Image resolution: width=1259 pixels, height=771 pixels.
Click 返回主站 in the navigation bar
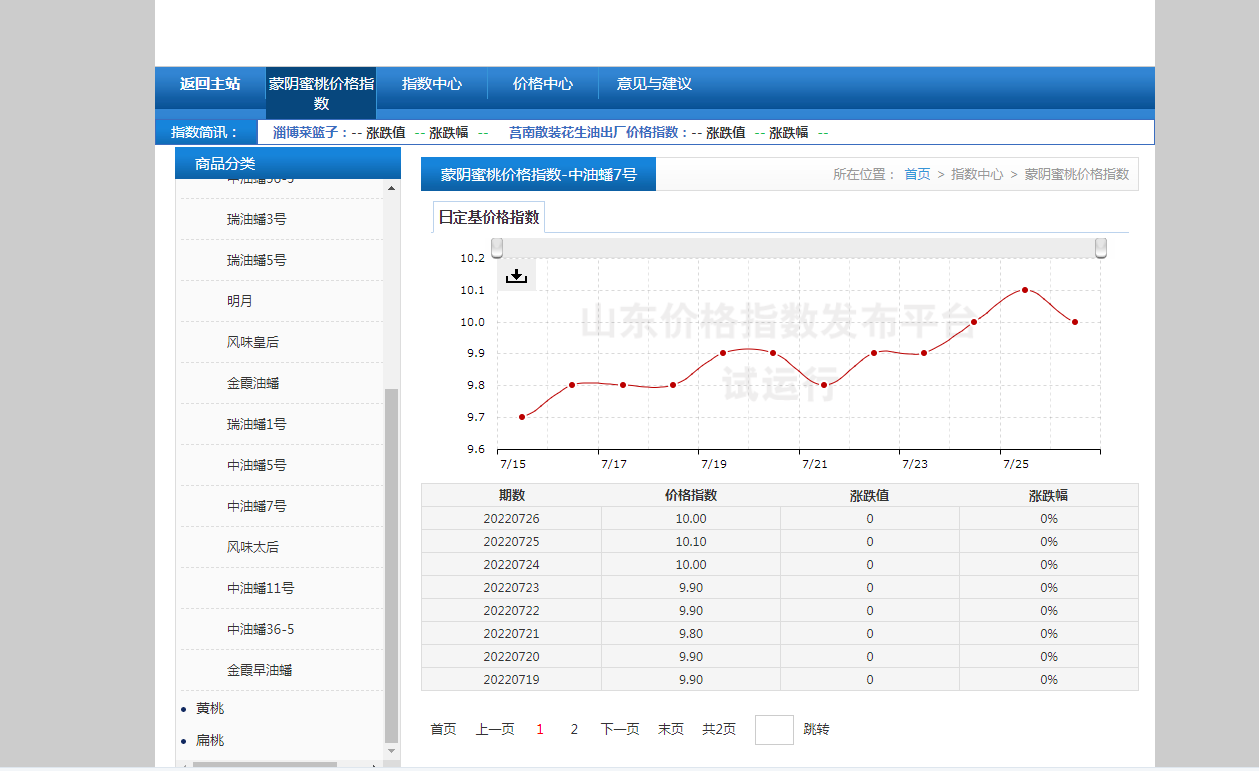pyautogui.click(x=210, y=84)
